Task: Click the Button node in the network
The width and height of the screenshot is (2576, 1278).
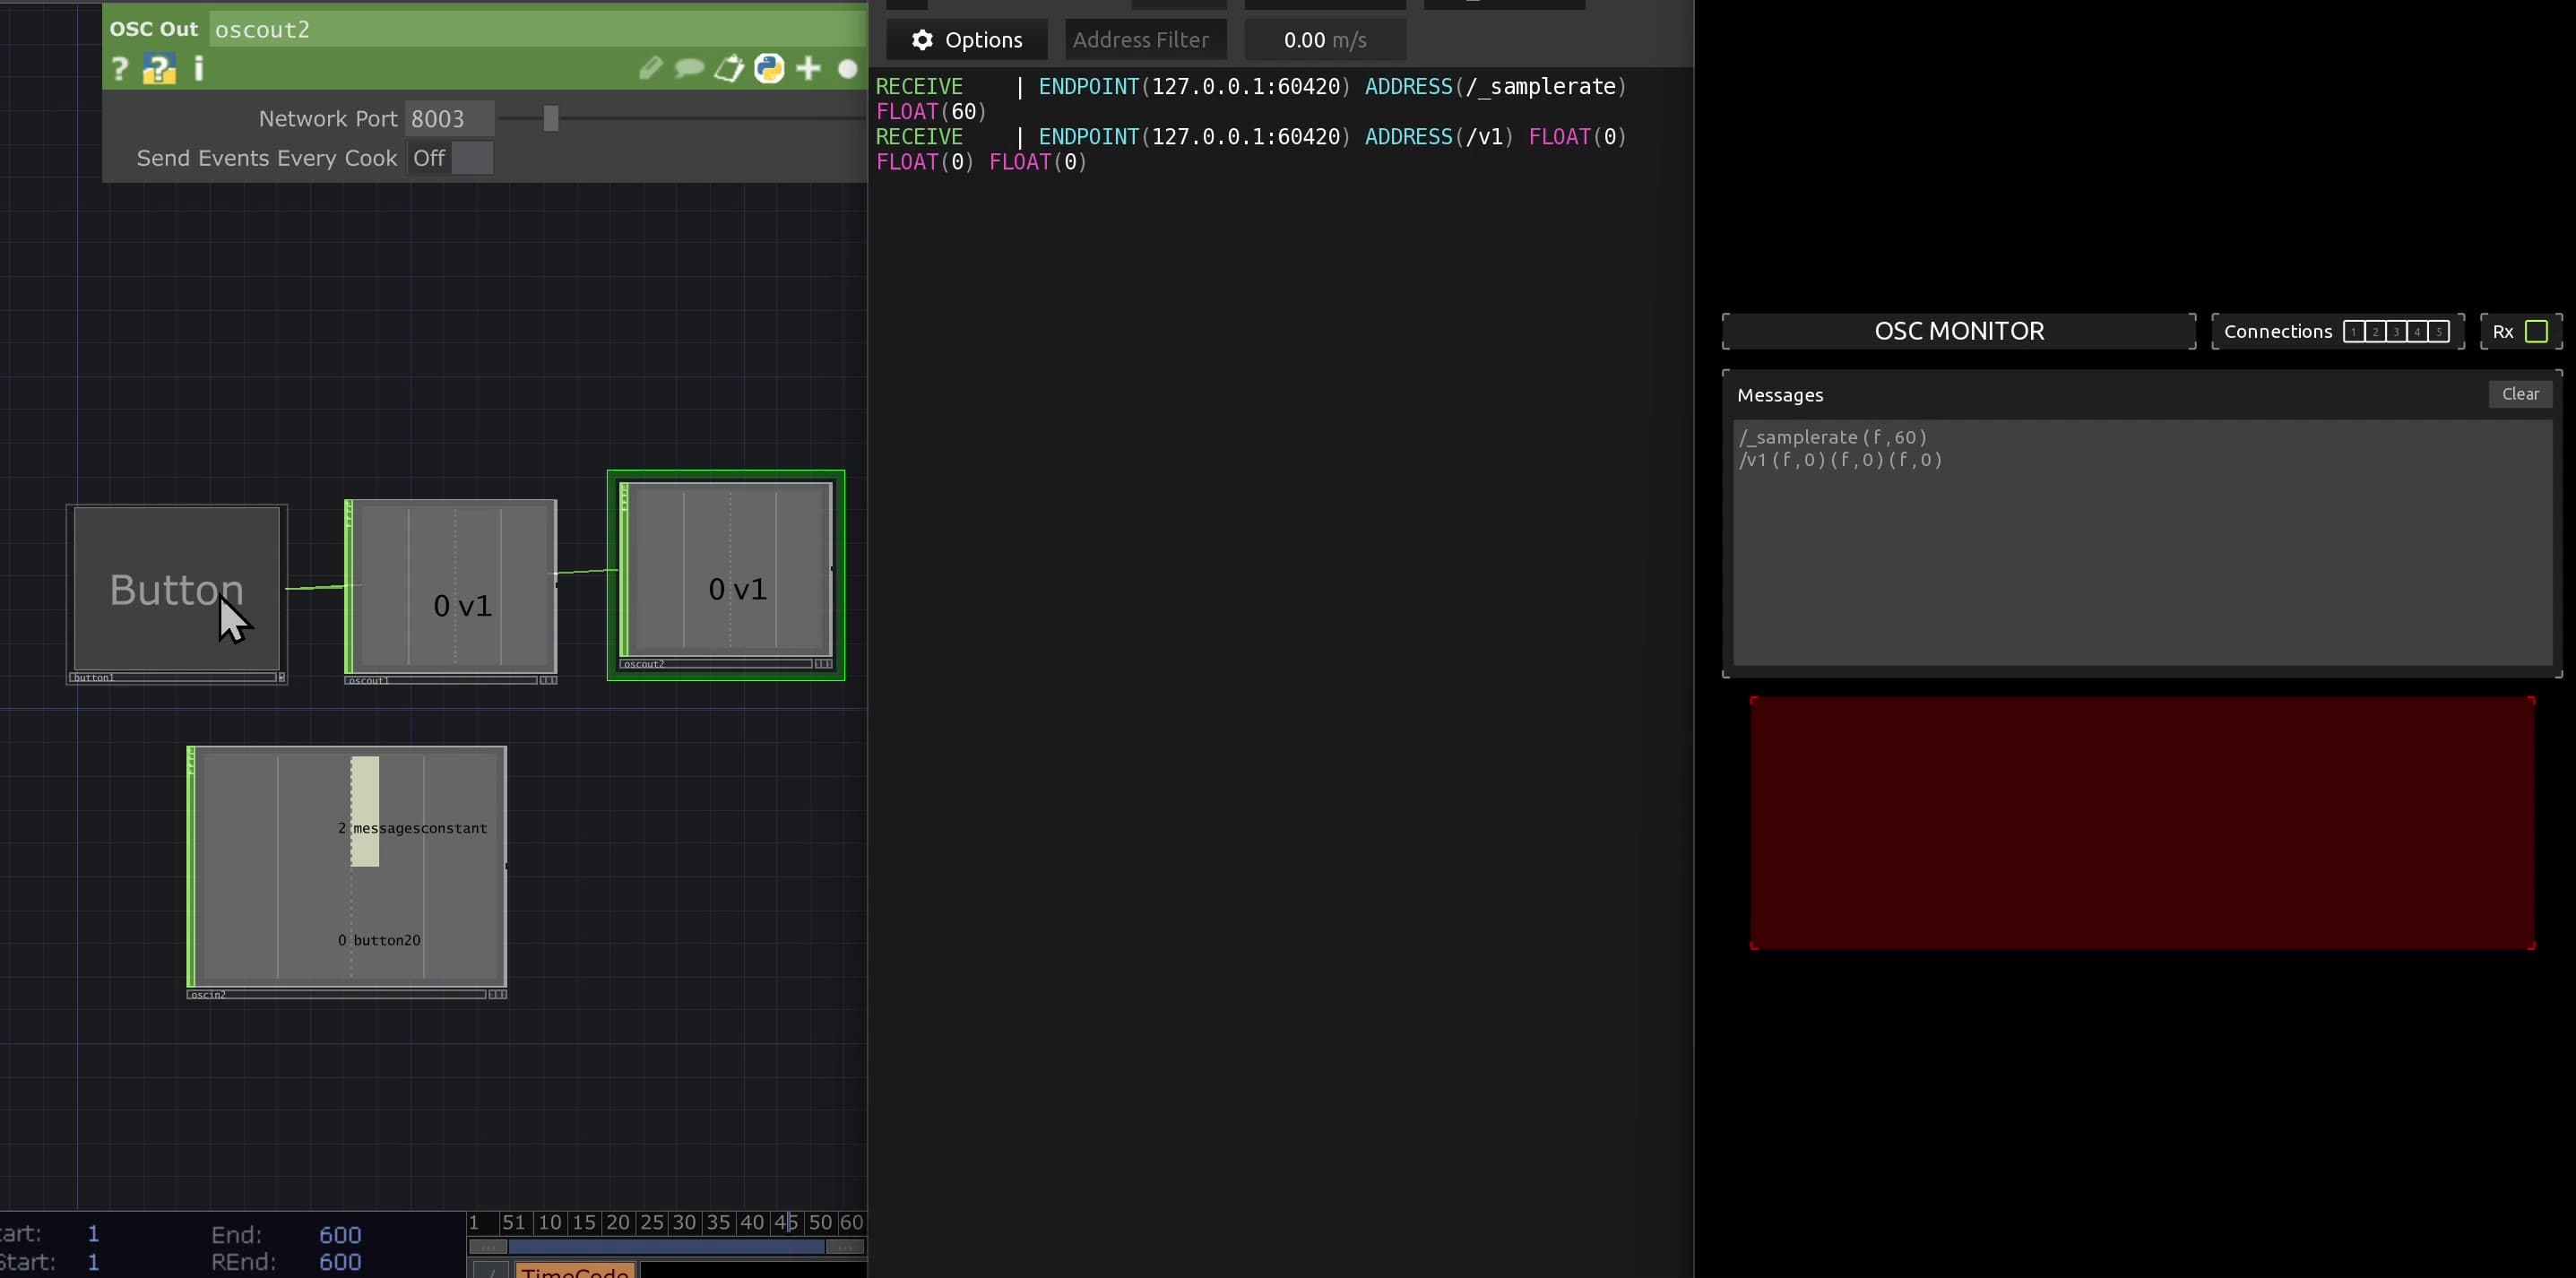Action: click(175, 590)
